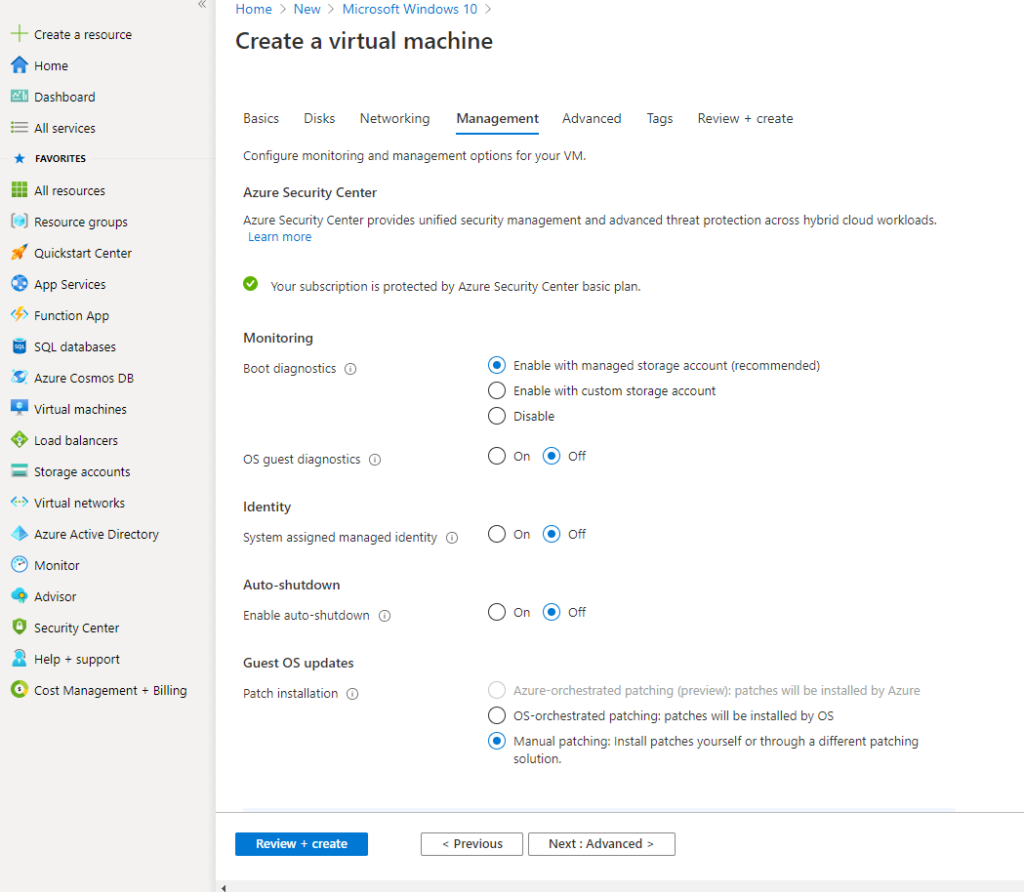This screenshot has width=1024, height=892.
Task: Collapse the sidebar with double chevron
Action: [x=202, y=5]
